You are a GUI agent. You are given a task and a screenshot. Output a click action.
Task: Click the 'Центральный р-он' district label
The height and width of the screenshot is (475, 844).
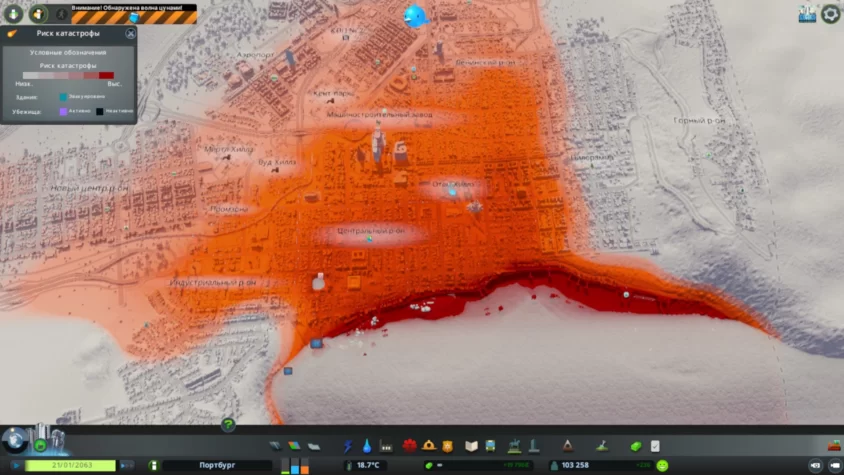[x=371, y=230]
